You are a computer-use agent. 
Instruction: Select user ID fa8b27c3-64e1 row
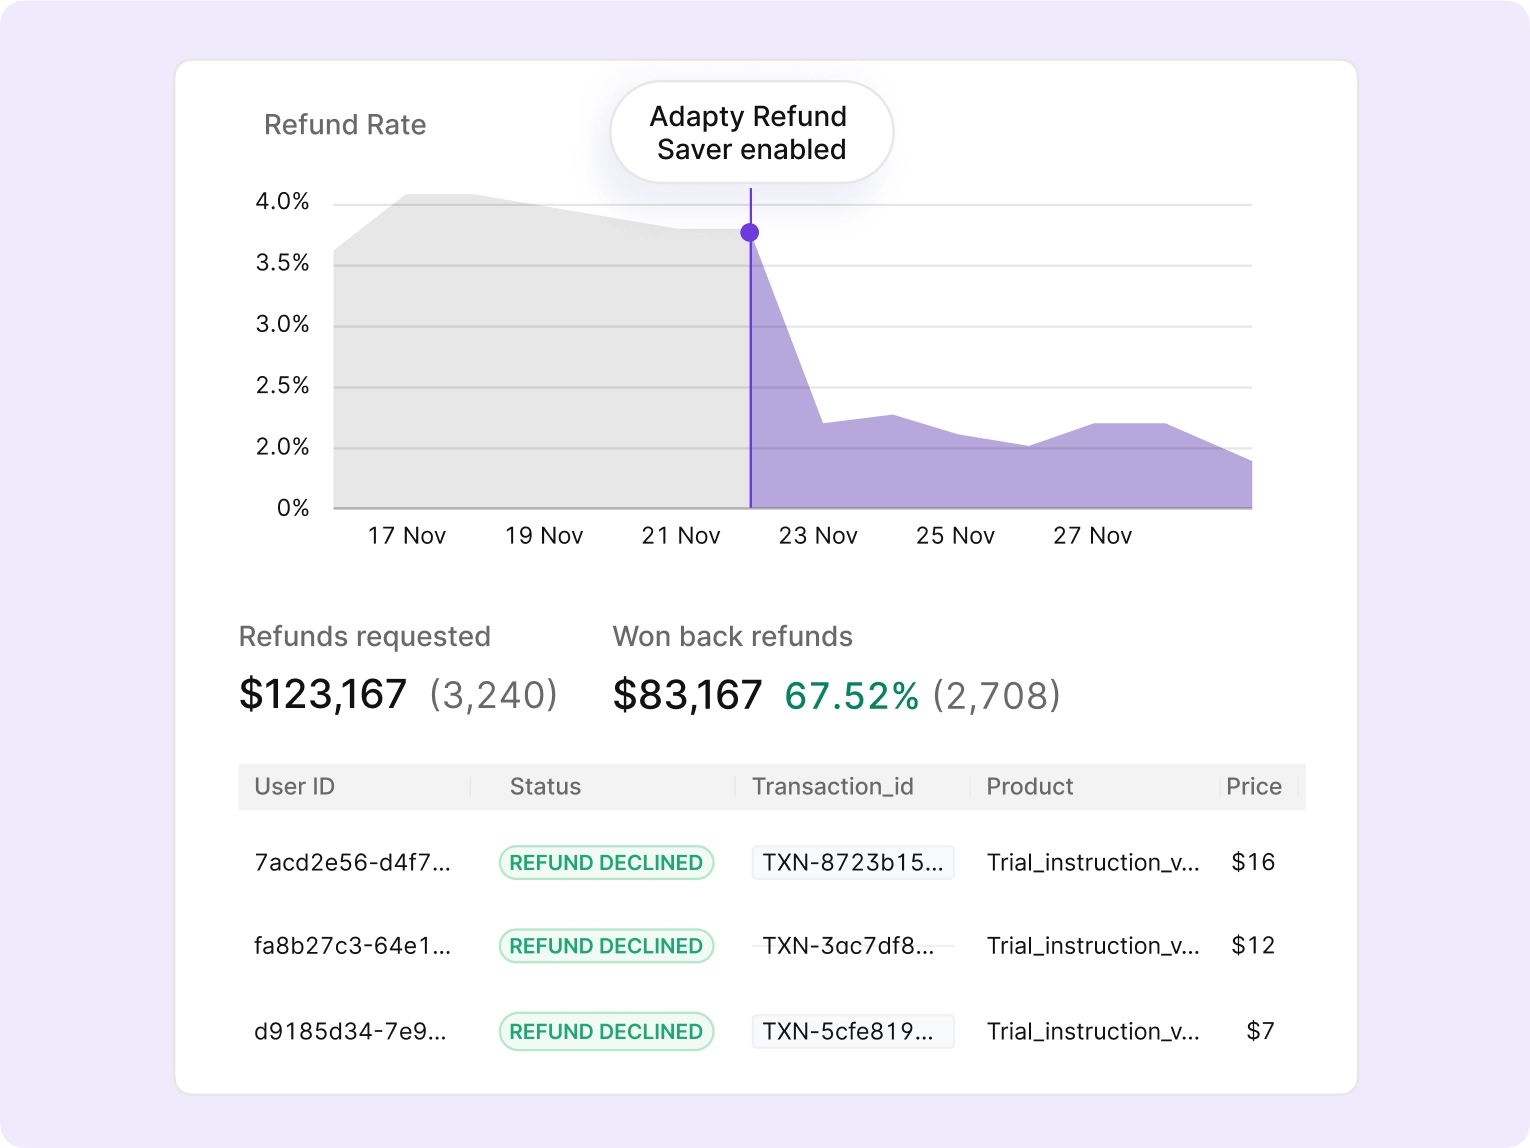352,946
